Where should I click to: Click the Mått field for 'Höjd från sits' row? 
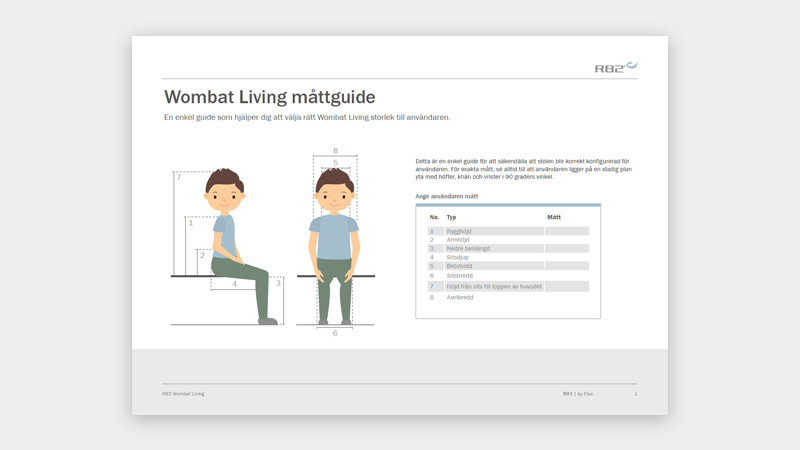[567, 286]
